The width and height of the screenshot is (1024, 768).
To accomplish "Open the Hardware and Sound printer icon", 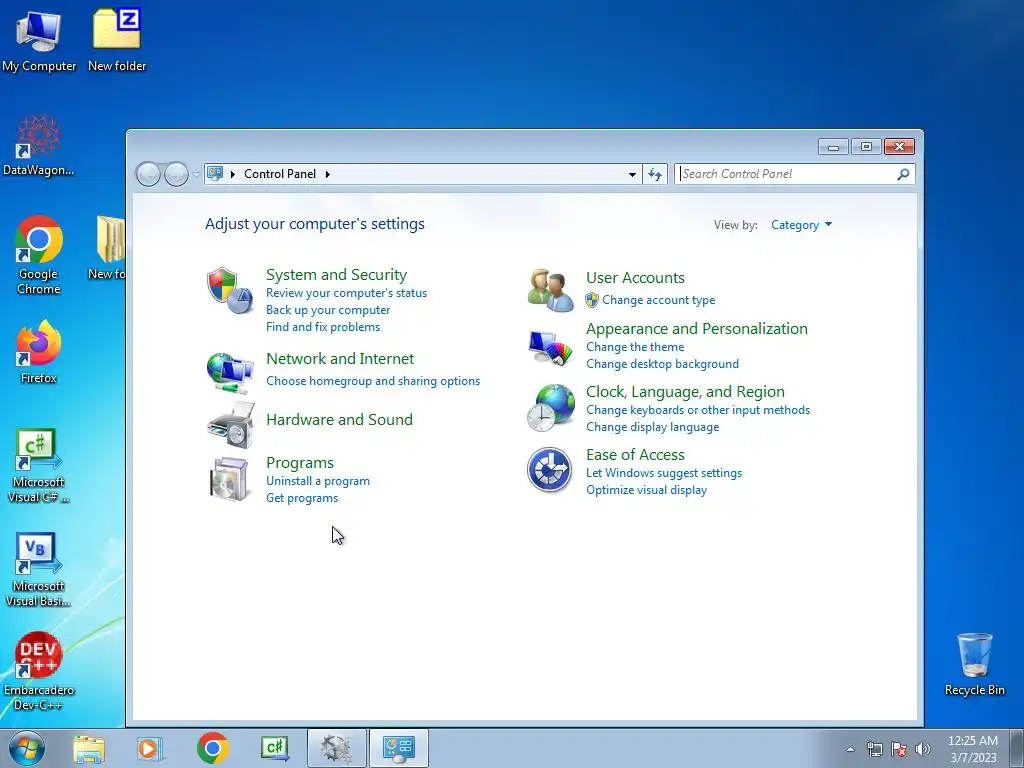I will point(230,424).
